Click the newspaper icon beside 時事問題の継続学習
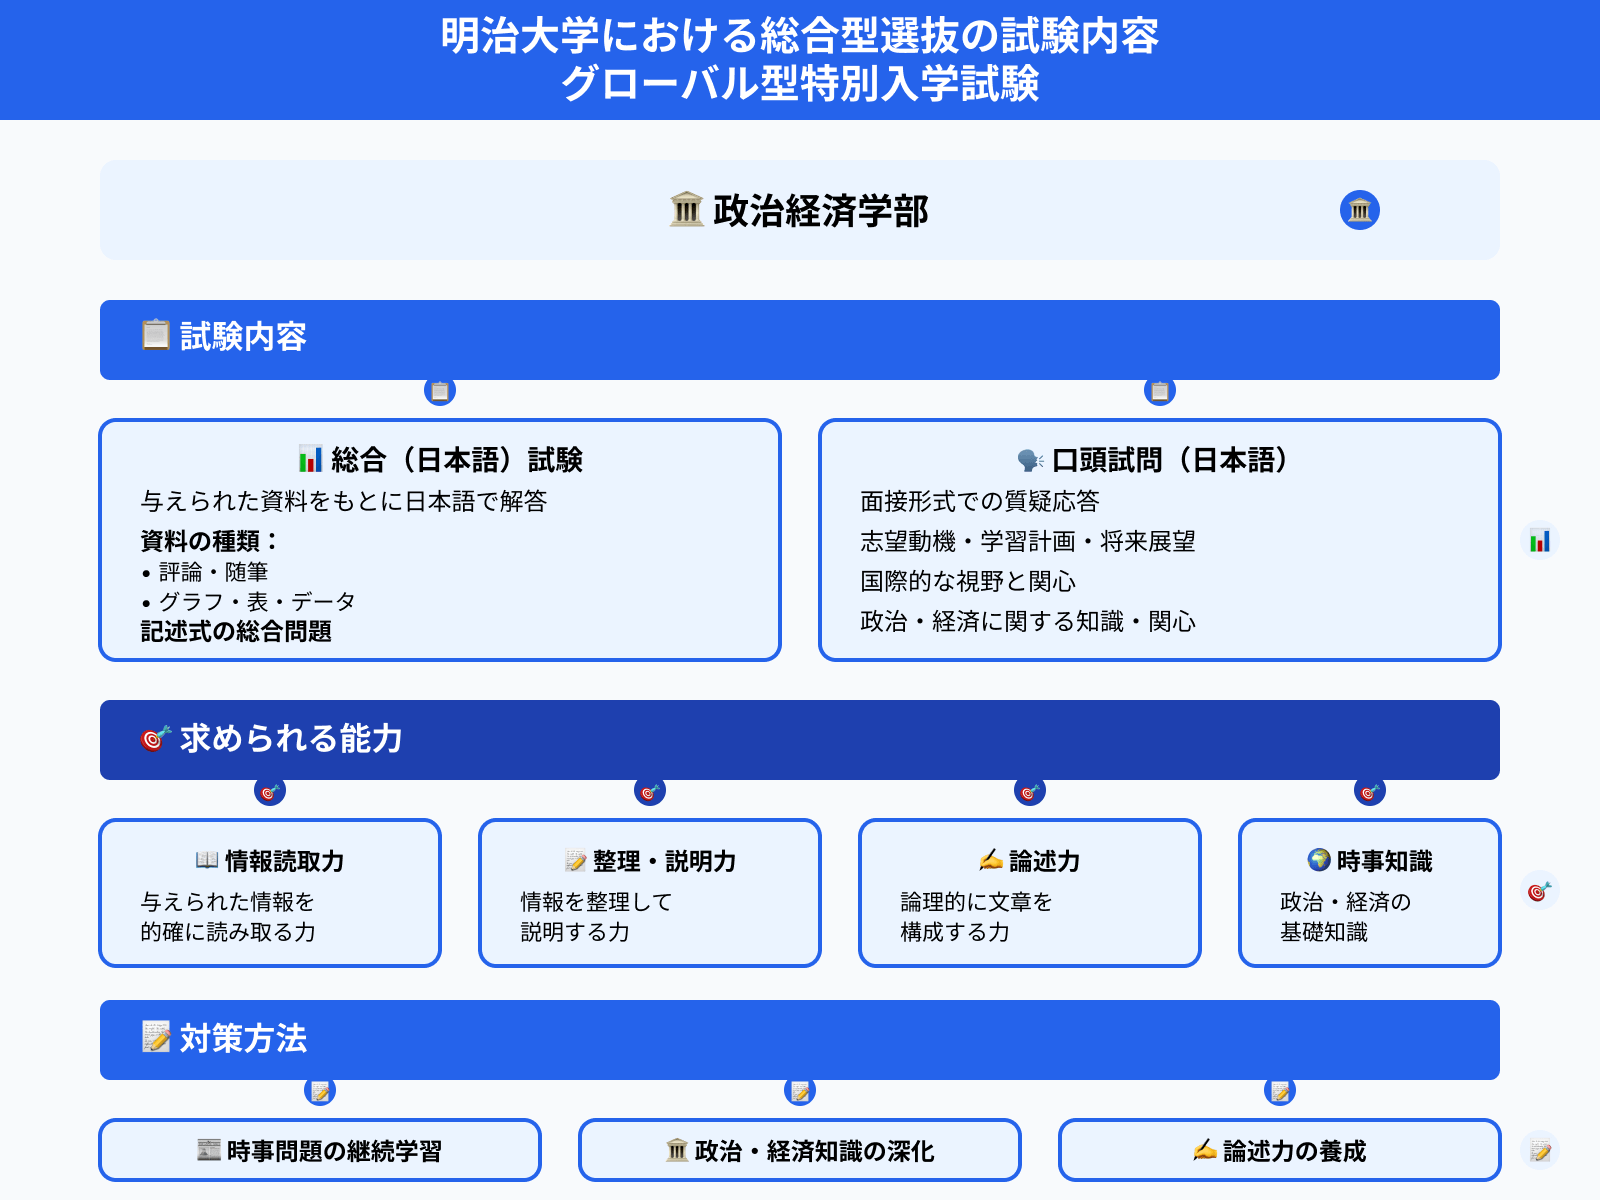1600x1200 pixels. point(209,1150)
